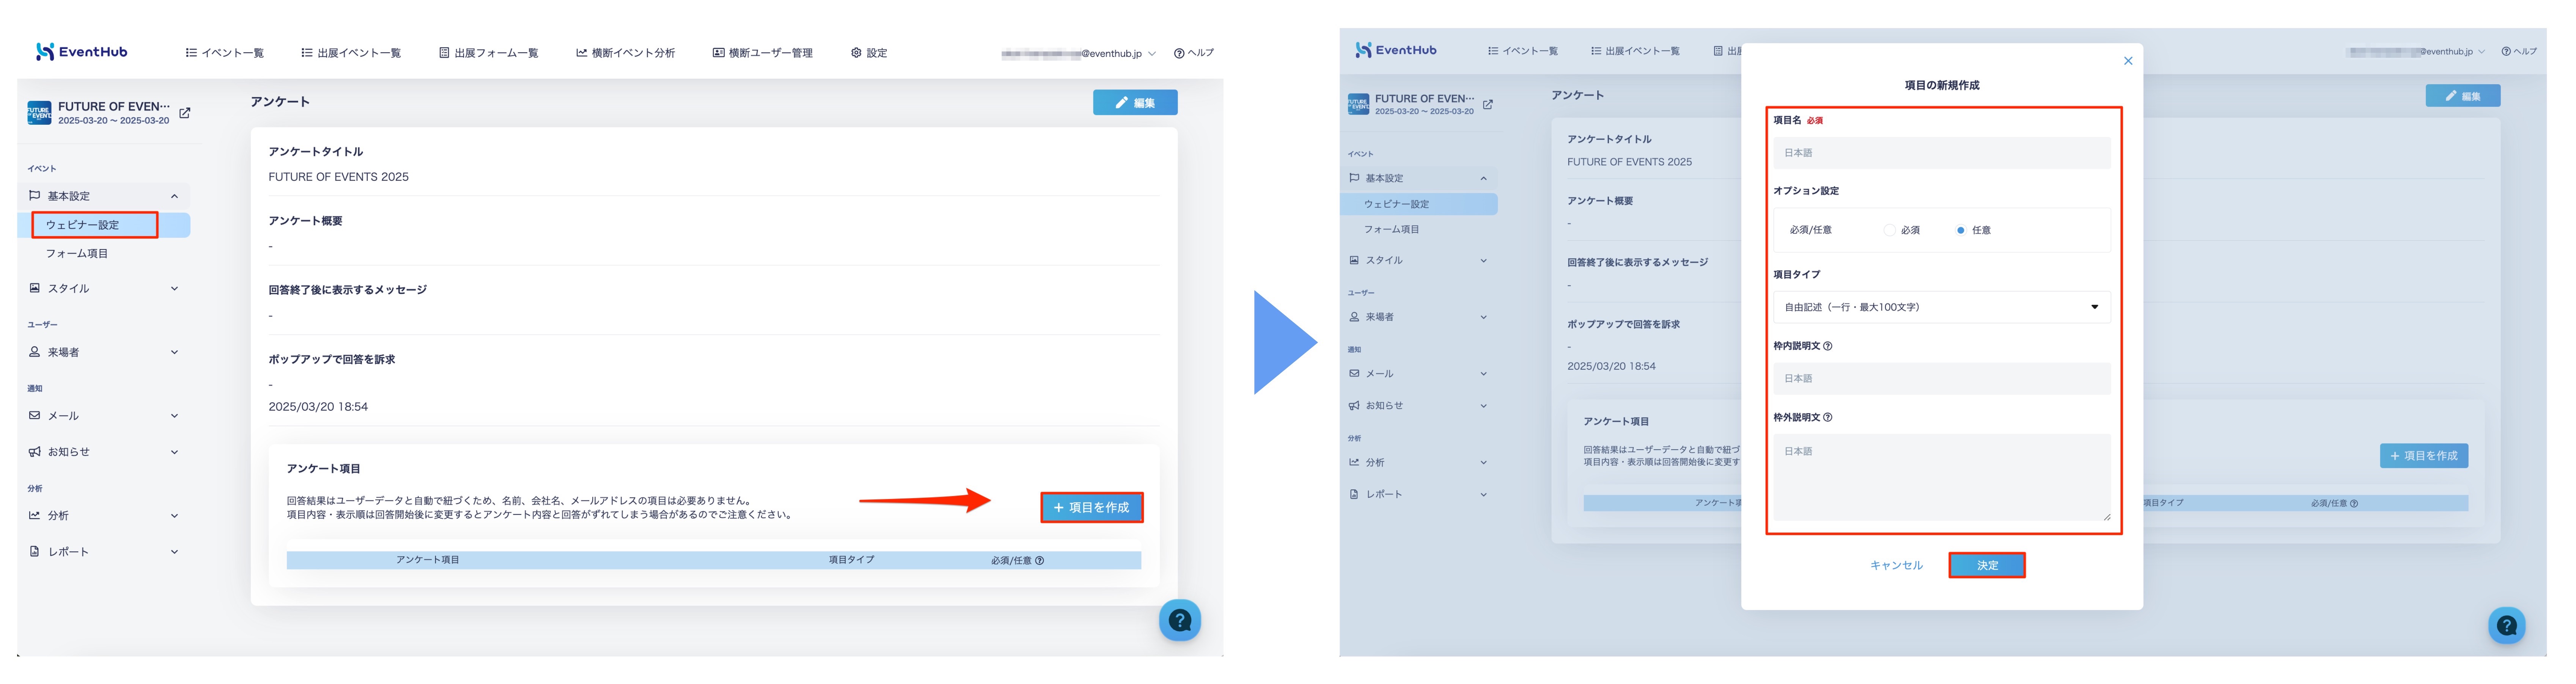Expand 来場者 with its chevron on the undimmed sidebar
Image resolution: width=2576 pixels, height=684 pixels.
[x=174, y=352]
